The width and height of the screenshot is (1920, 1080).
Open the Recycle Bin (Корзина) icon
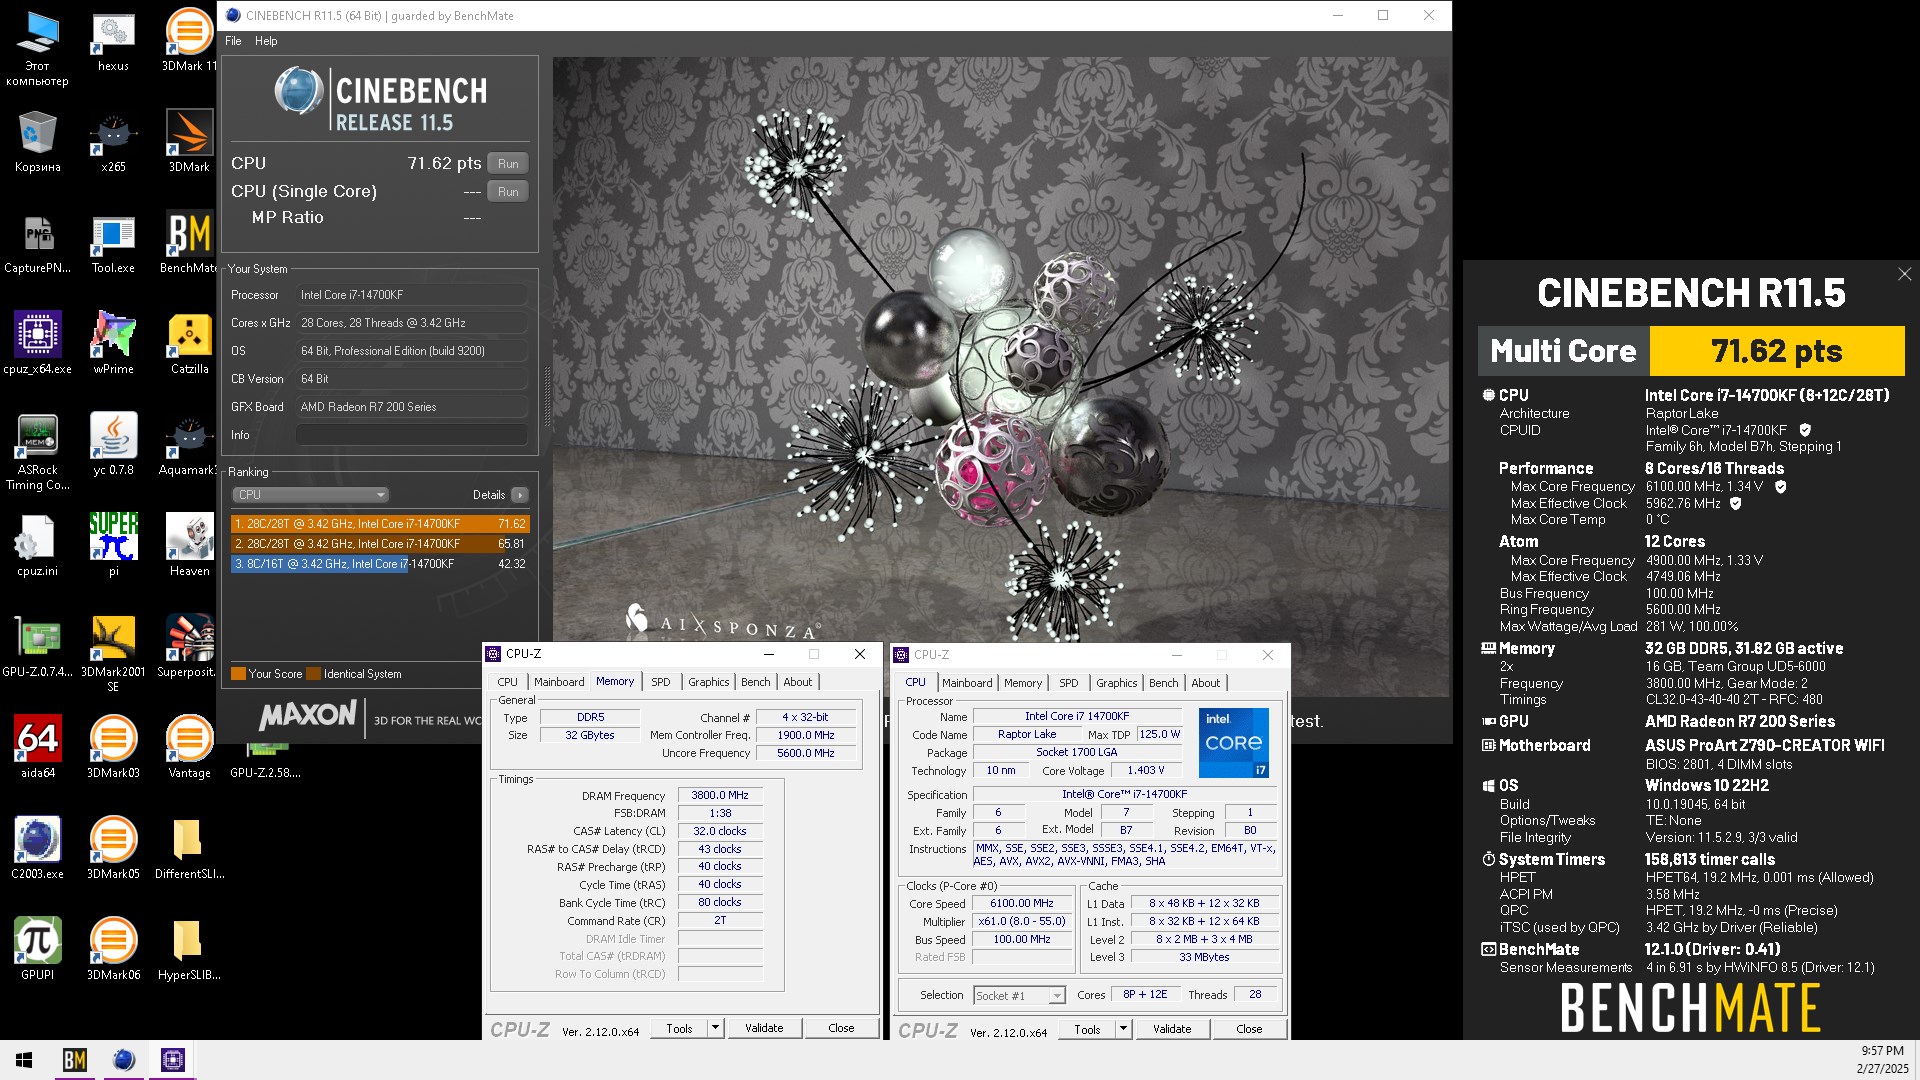[37, 142]
